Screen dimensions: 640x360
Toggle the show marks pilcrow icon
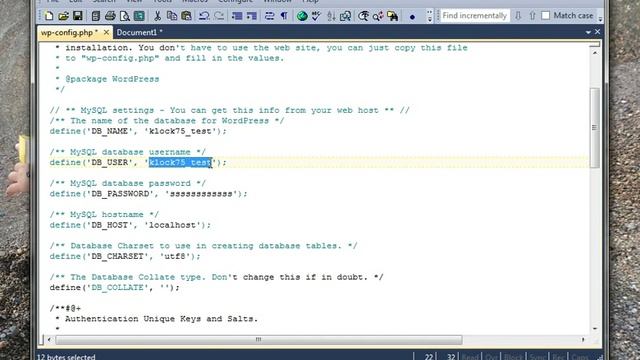(284, 16)
